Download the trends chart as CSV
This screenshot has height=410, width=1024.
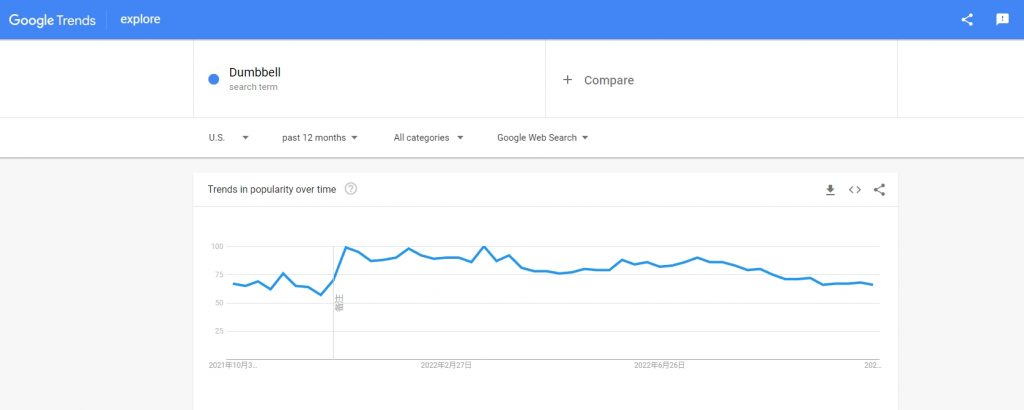830,190
